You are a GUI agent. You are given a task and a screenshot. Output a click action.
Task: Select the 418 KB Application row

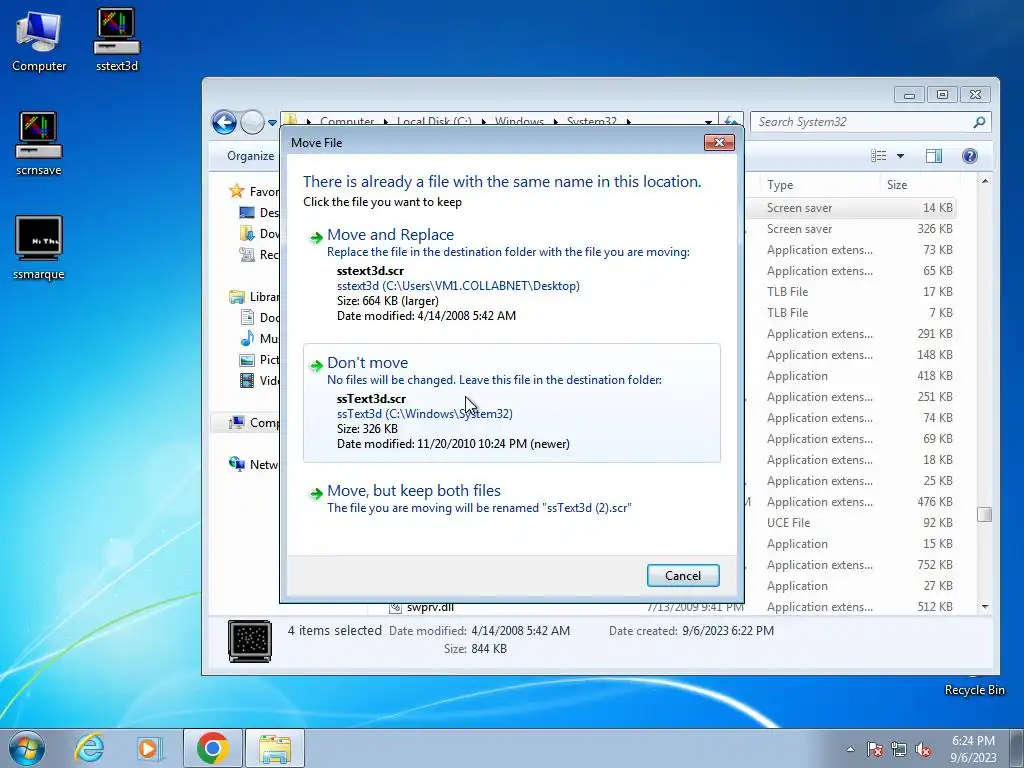[x=850, y=376]
